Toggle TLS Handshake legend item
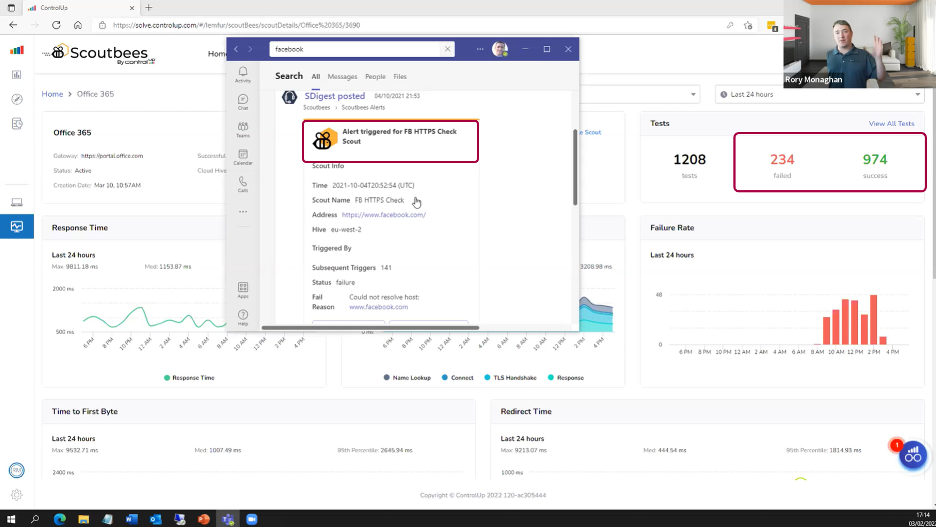 click(x=510, y=378)
